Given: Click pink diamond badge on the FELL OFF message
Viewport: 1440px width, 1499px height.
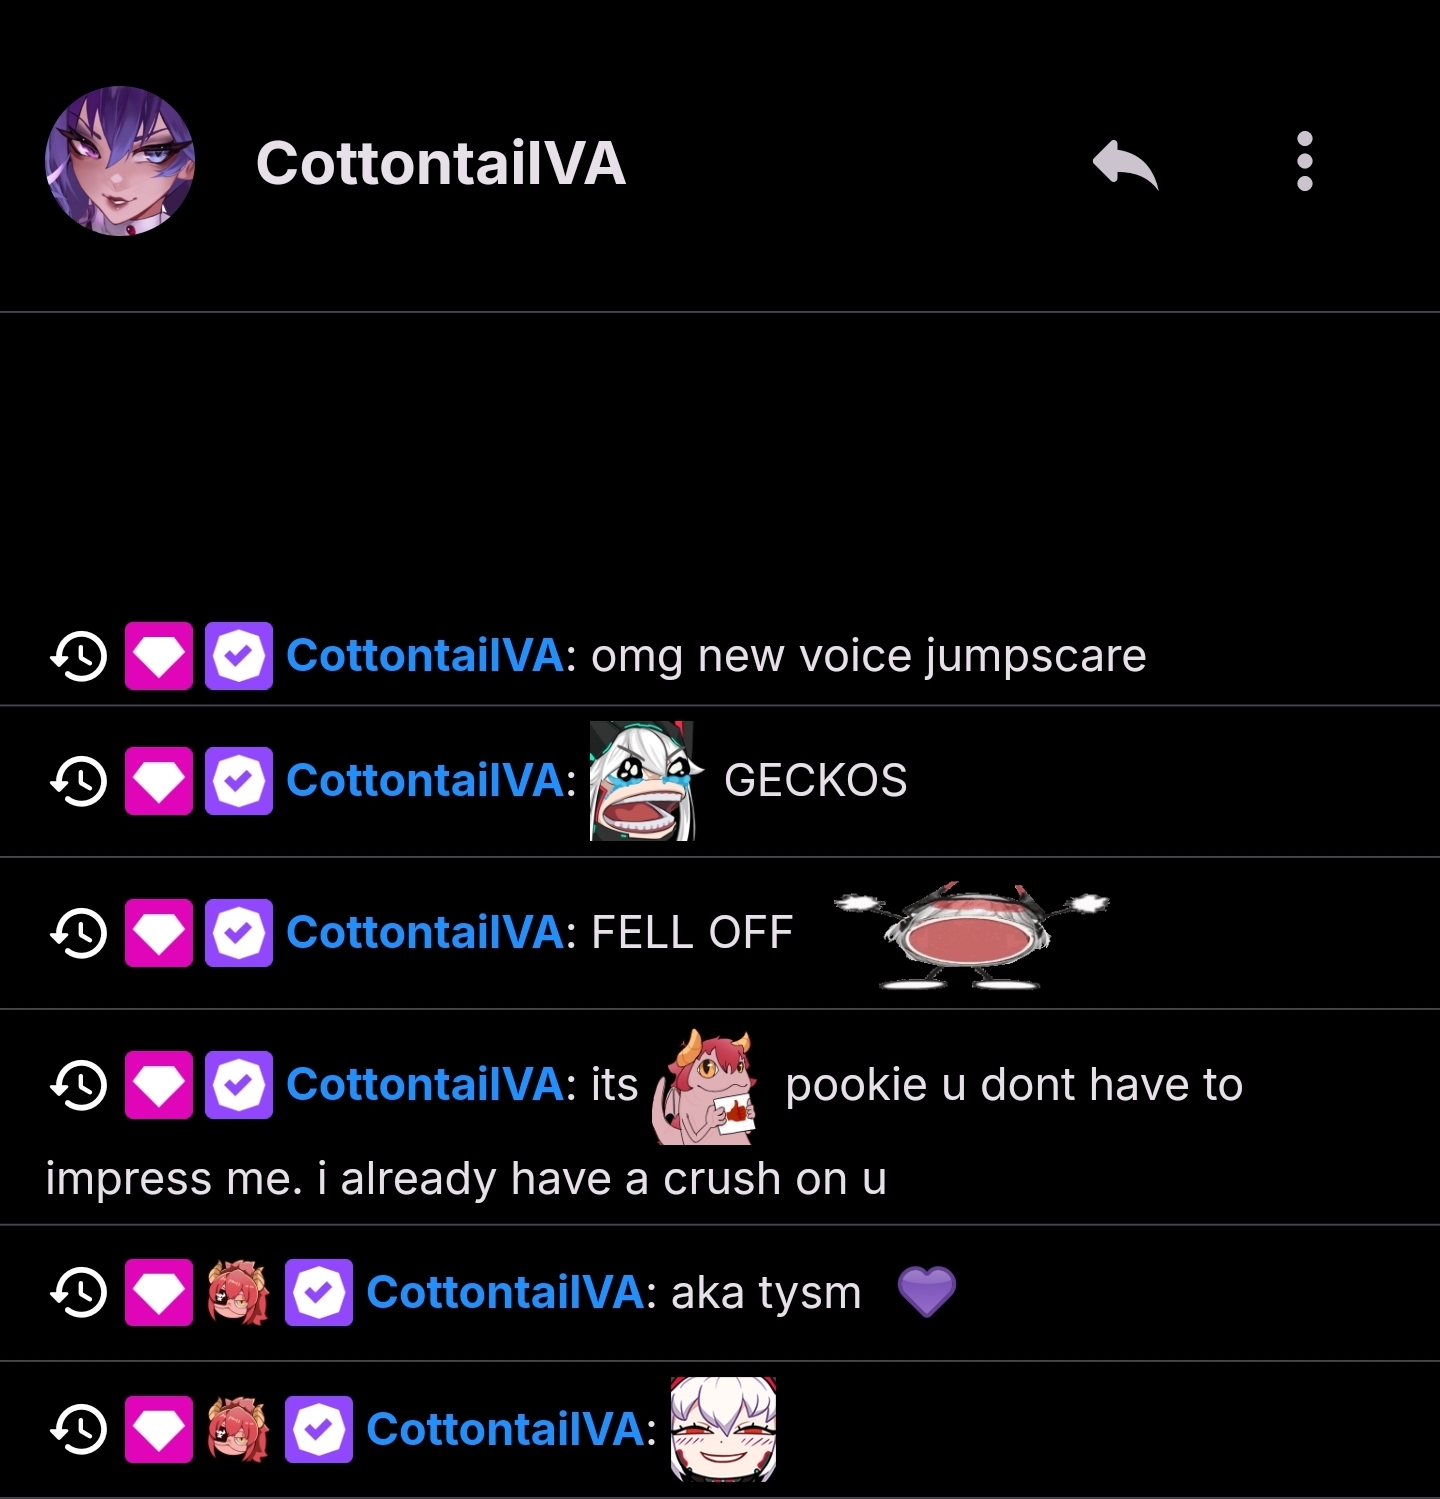Looking at the screenshot, I should coord(159,933).
